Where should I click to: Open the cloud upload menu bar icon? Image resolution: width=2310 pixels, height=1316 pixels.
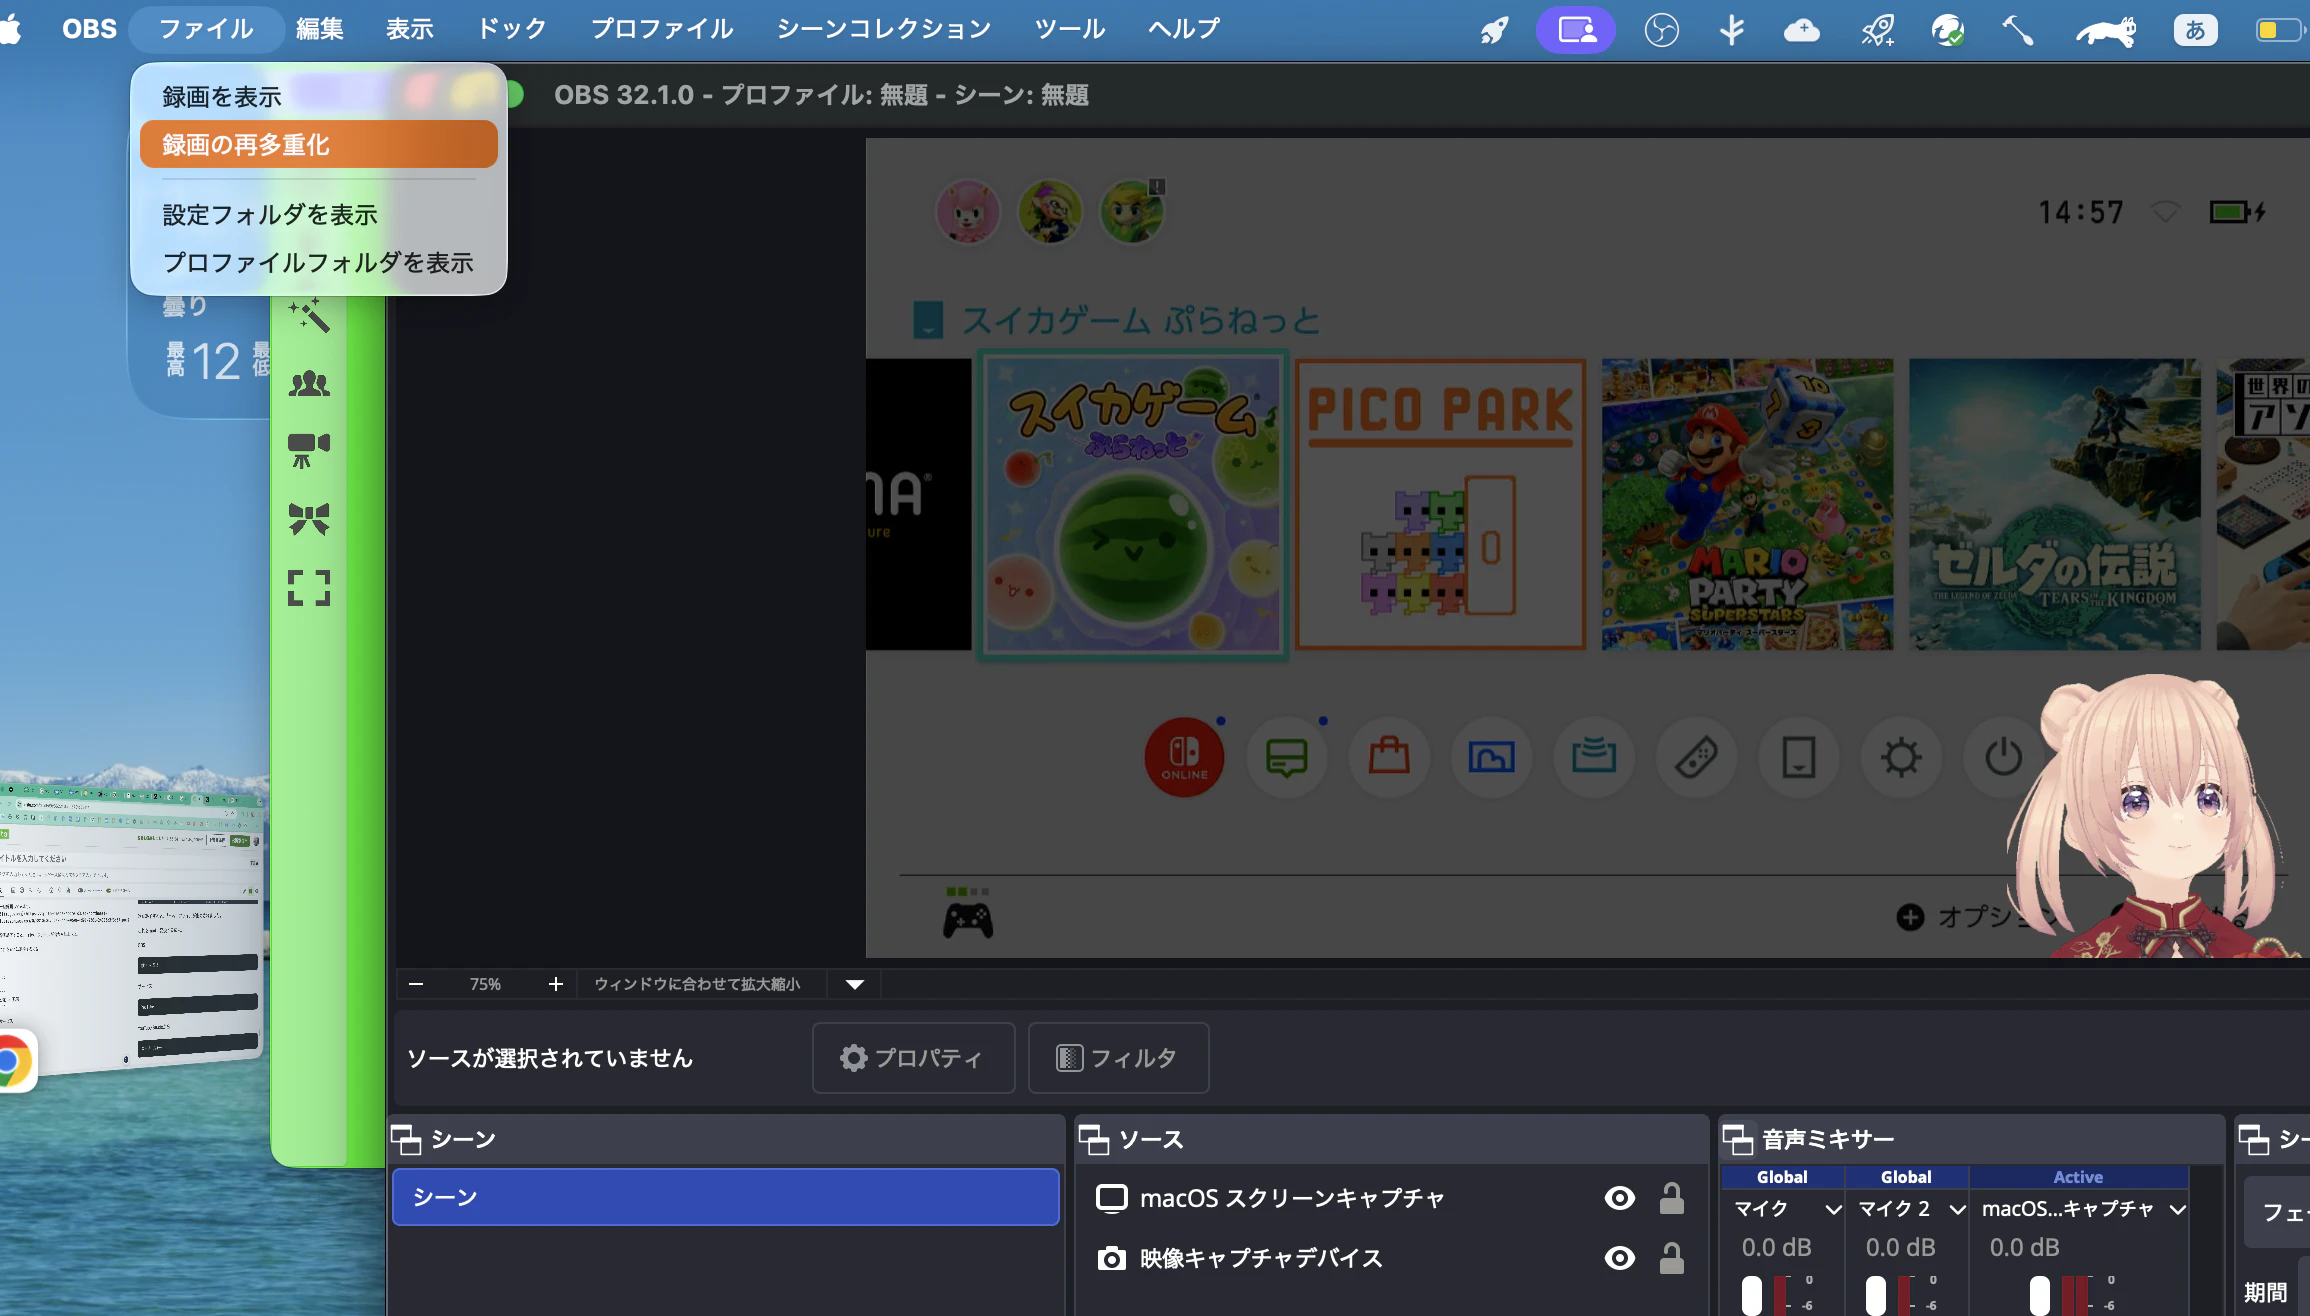[1802, 30]
